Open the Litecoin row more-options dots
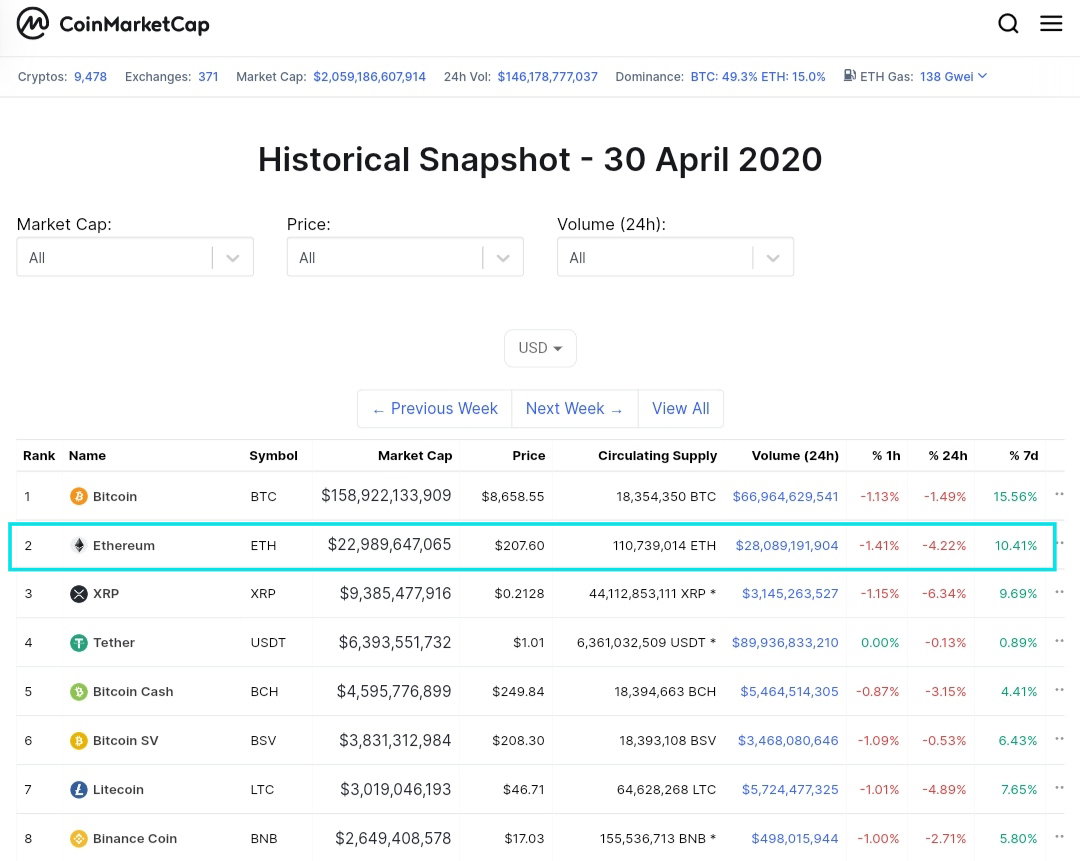 (x=1059, y=787)
